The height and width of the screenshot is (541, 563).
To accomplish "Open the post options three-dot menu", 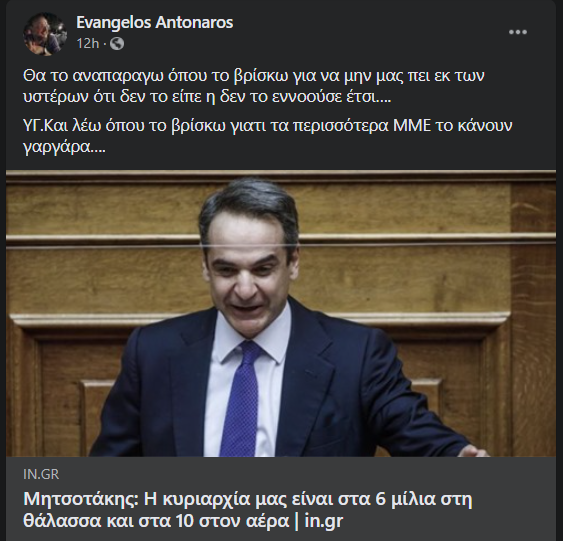I will point(518,32).
